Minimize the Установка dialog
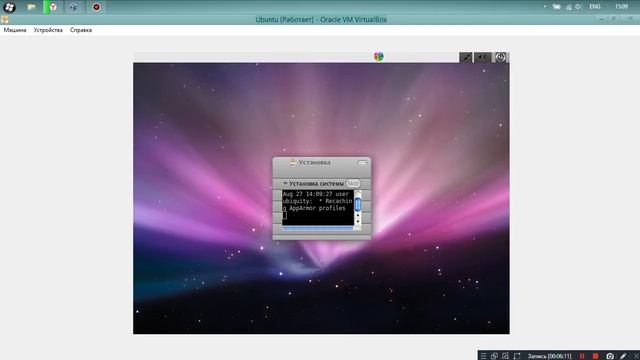 tap(362, 162)
